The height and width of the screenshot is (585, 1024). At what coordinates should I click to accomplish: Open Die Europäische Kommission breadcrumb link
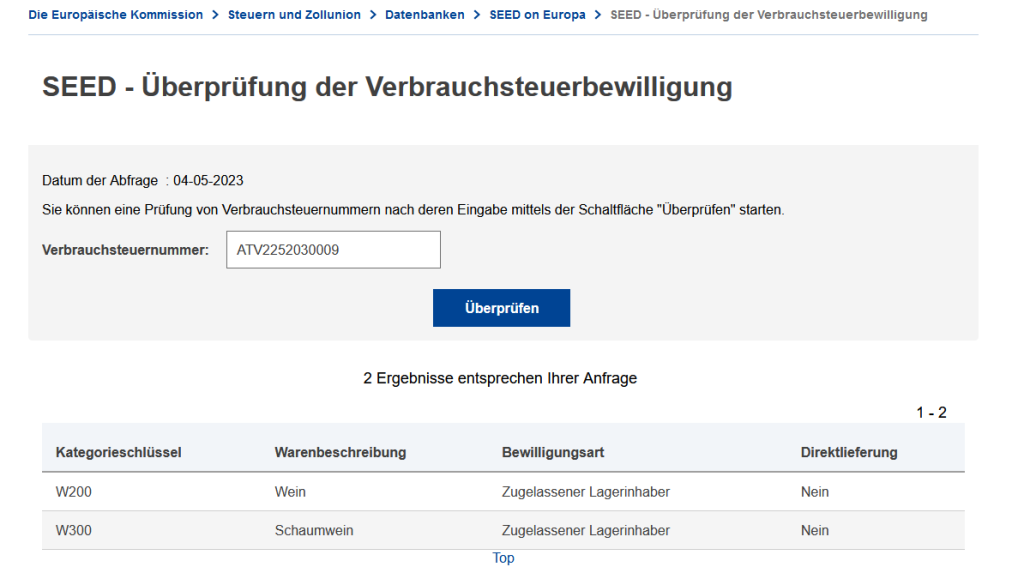point(116,14)
